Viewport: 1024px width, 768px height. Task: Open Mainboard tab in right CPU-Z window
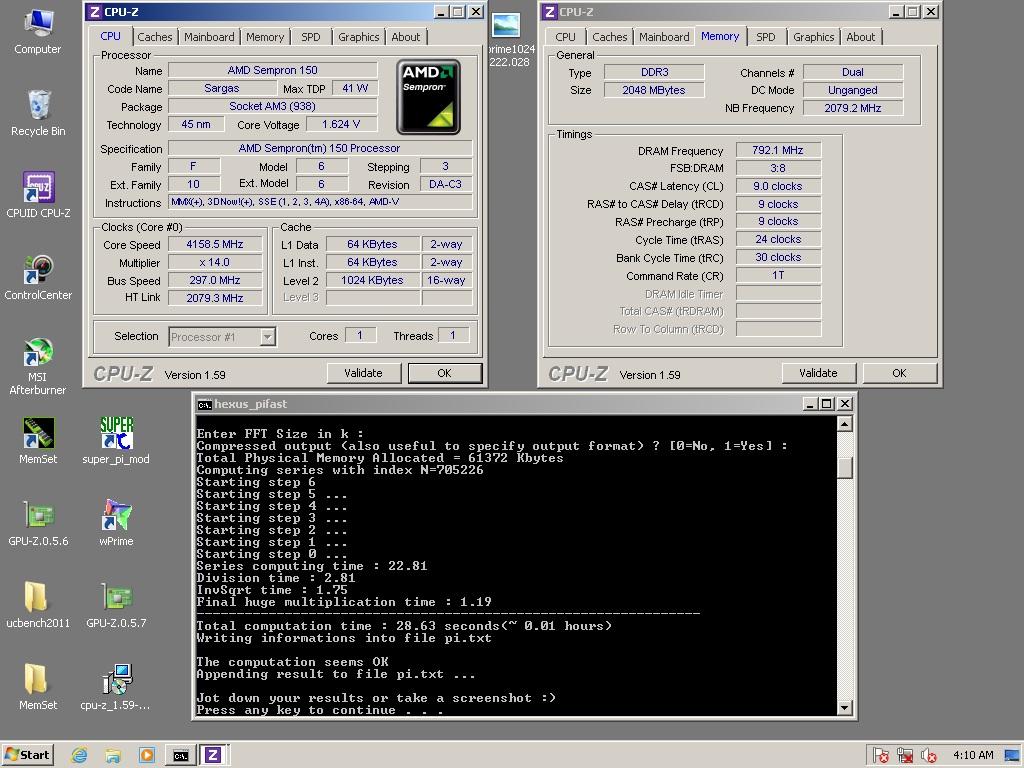point(664,37)
